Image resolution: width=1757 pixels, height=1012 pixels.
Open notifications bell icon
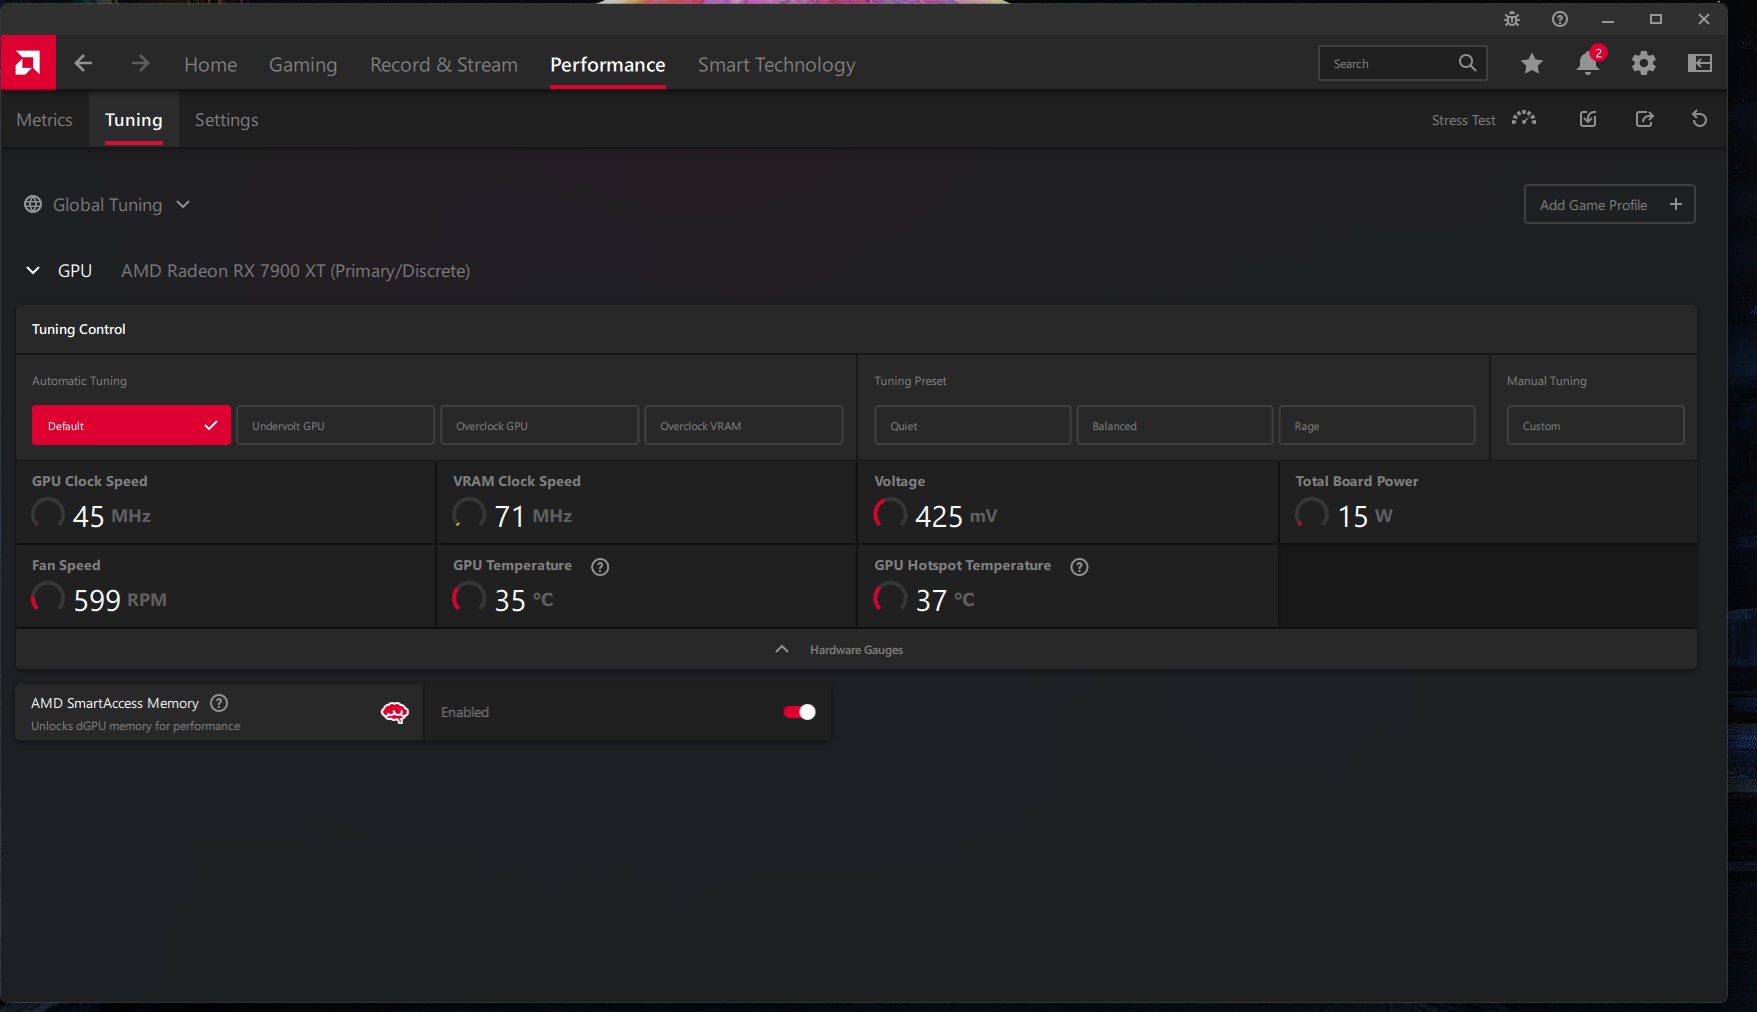pyautogui.click(x=1587, y=63)
